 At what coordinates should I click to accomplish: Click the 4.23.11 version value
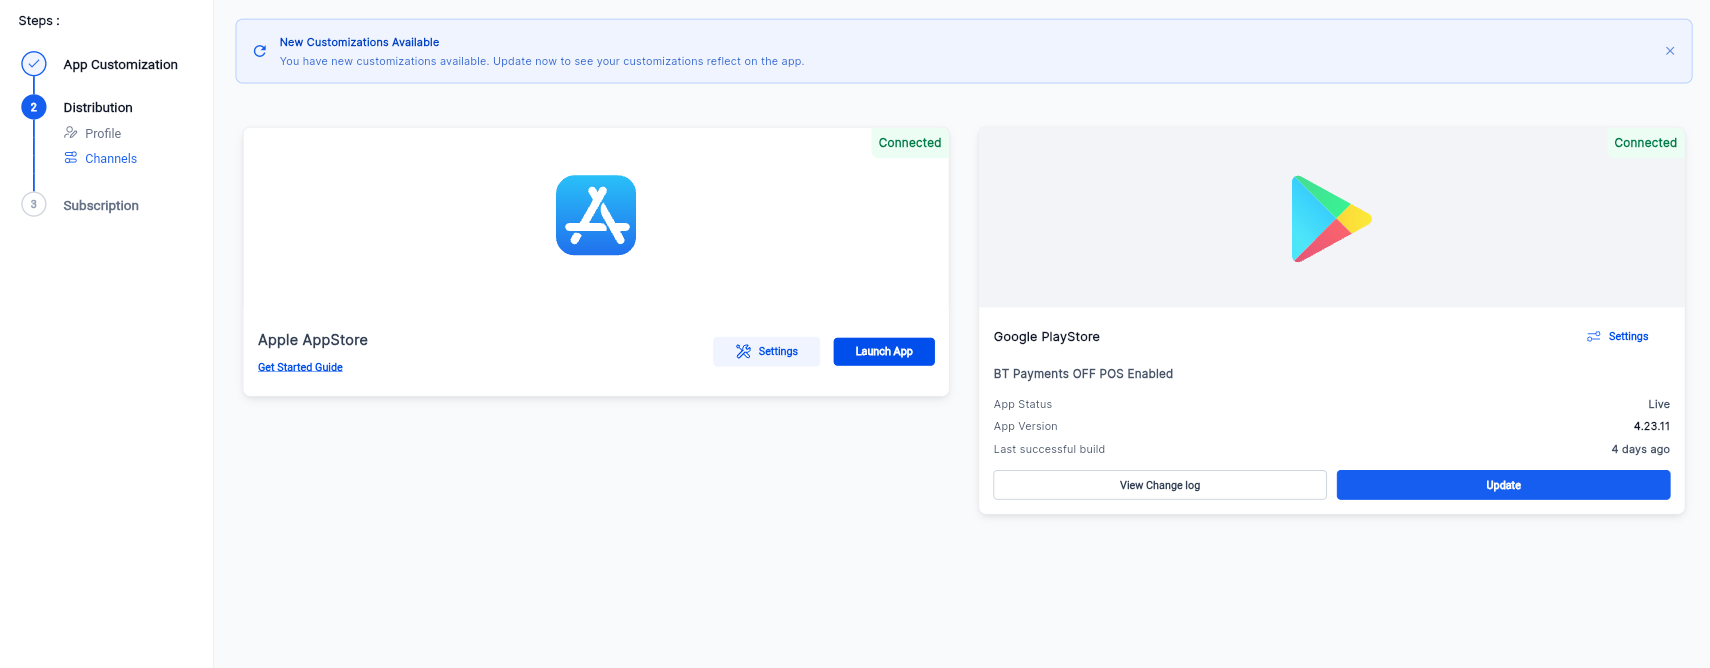point(1652,426)
